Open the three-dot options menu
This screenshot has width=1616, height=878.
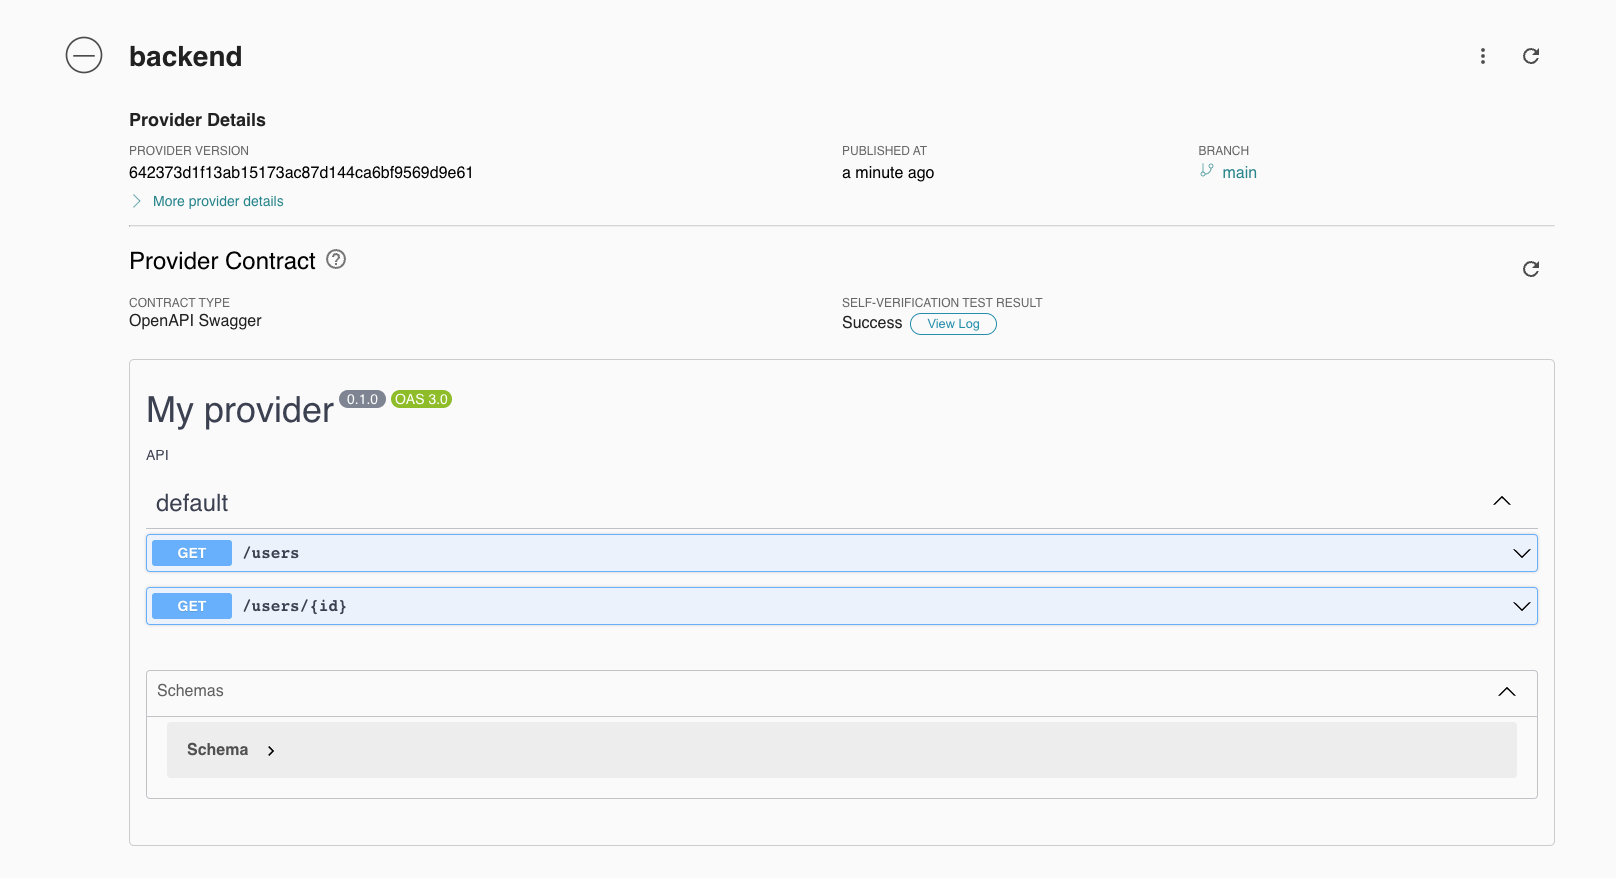tap(1483, 56)
